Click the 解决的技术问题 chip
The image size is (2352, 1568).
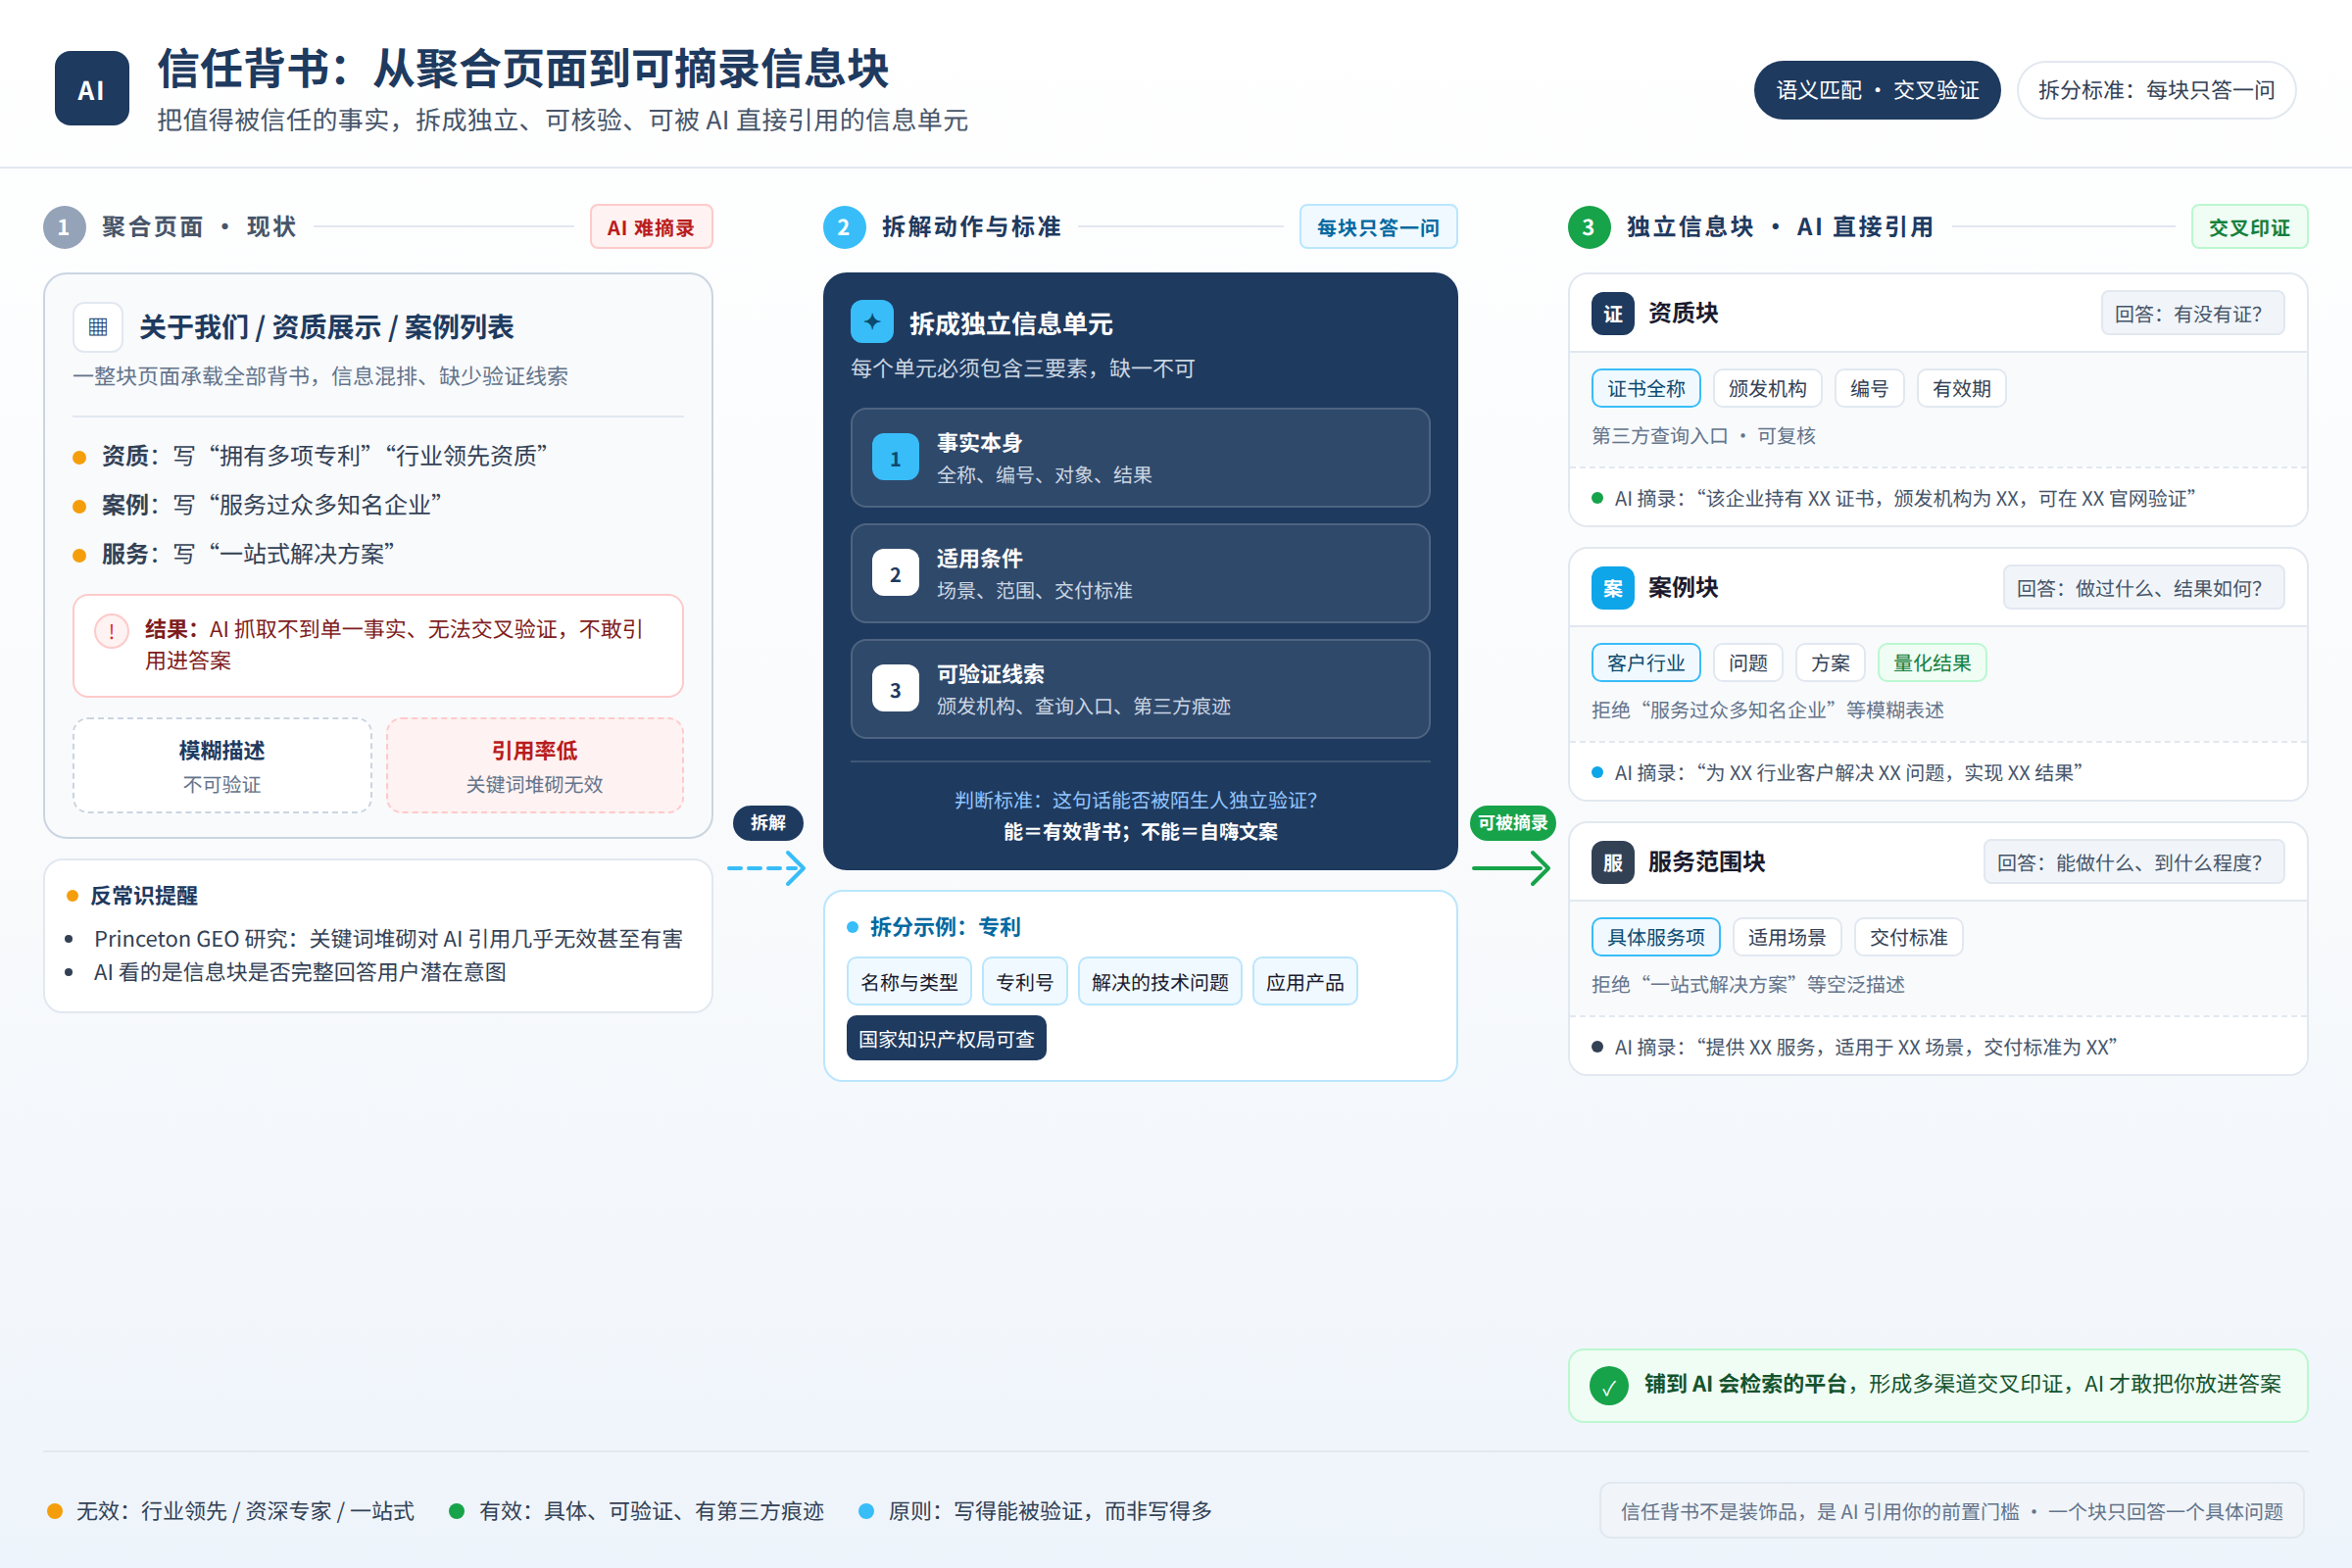(x=1160, y=981)
